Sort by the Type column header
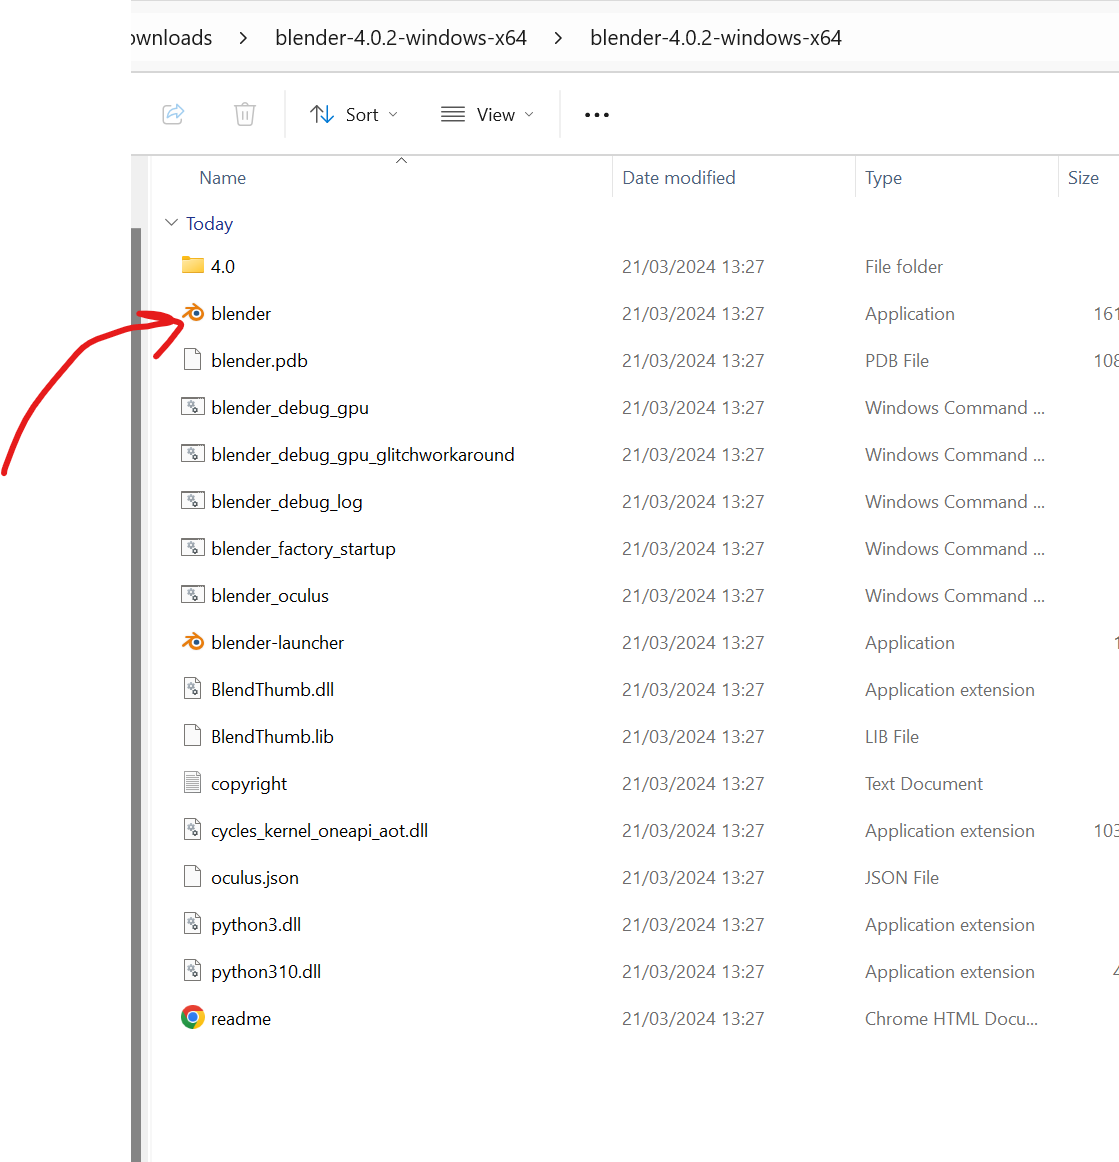The height and width of the screenshot is (1162, 1119). click(x=883, y=178)
